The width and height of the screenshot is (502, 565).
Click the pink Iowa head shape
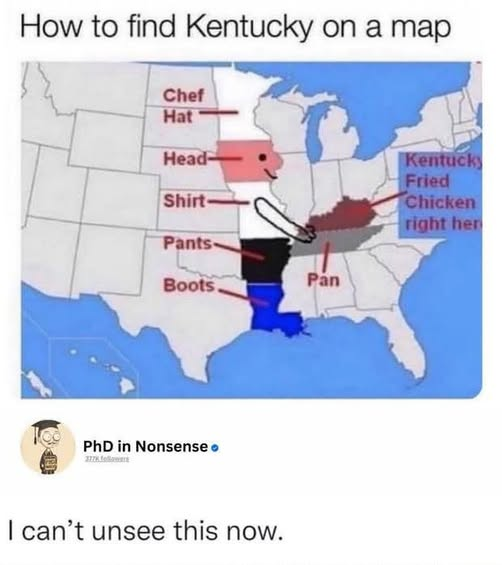[249, 160]
